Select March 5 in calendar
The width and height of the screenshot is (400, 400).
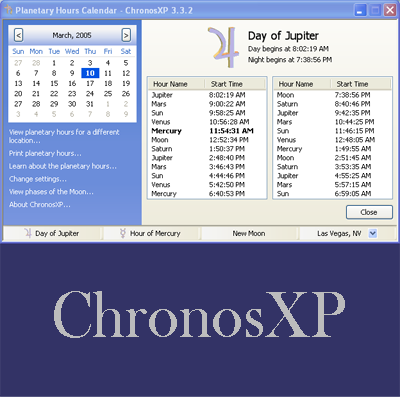126,63
